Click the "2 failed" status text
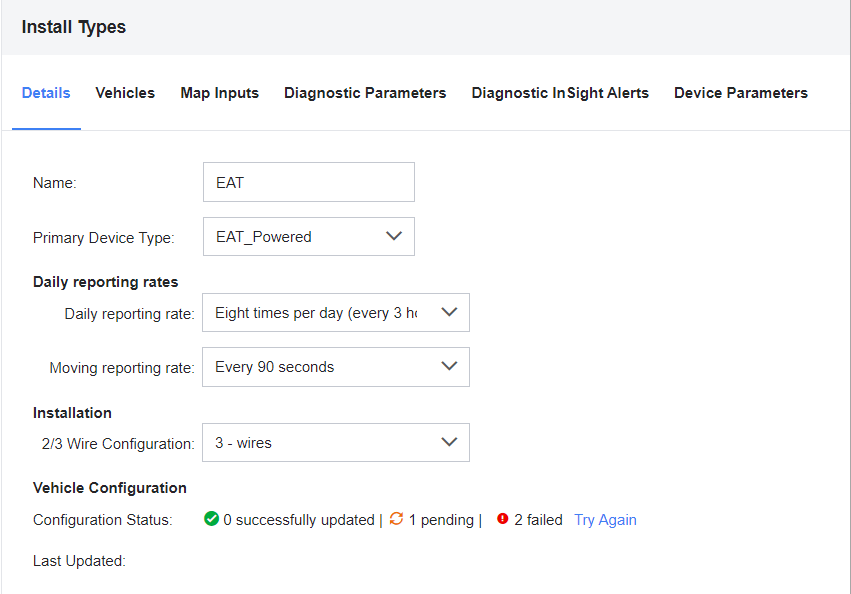Viewport: 851px width, 594px height. coord(537,520)
